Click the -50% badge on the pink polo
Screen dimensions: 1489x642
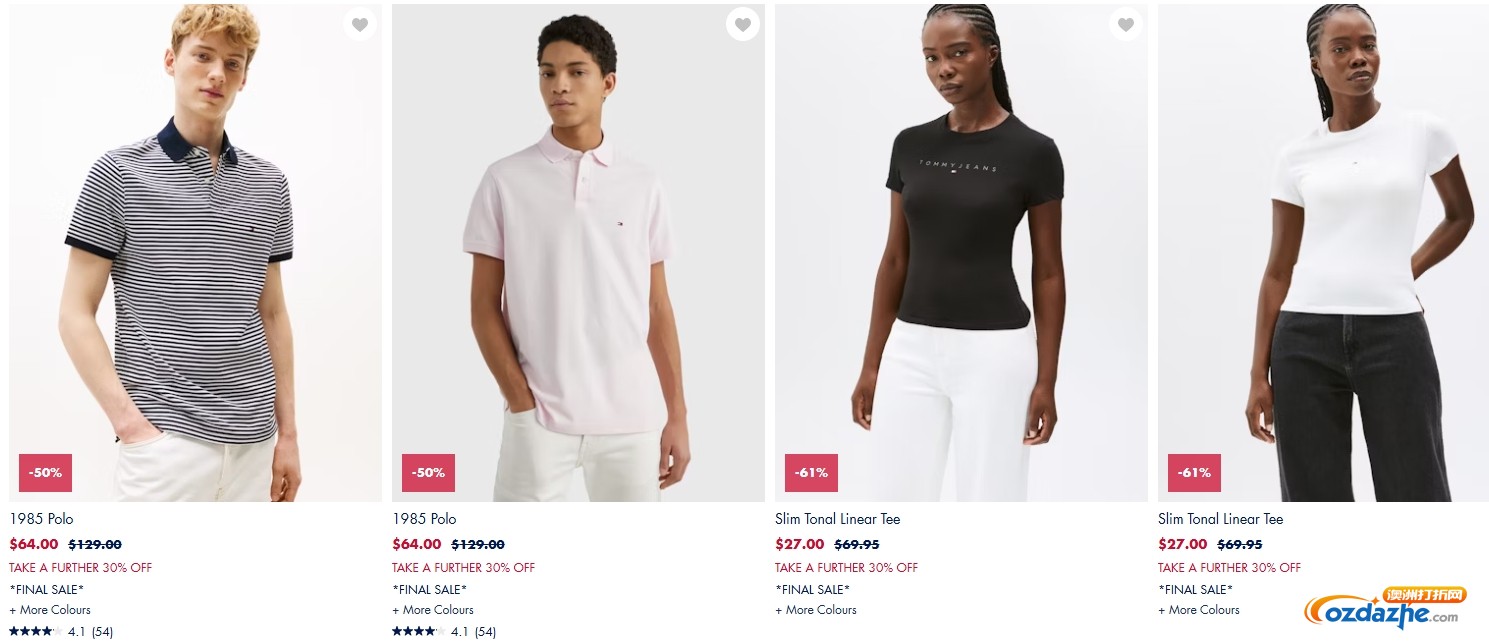(x=428, y=473)
